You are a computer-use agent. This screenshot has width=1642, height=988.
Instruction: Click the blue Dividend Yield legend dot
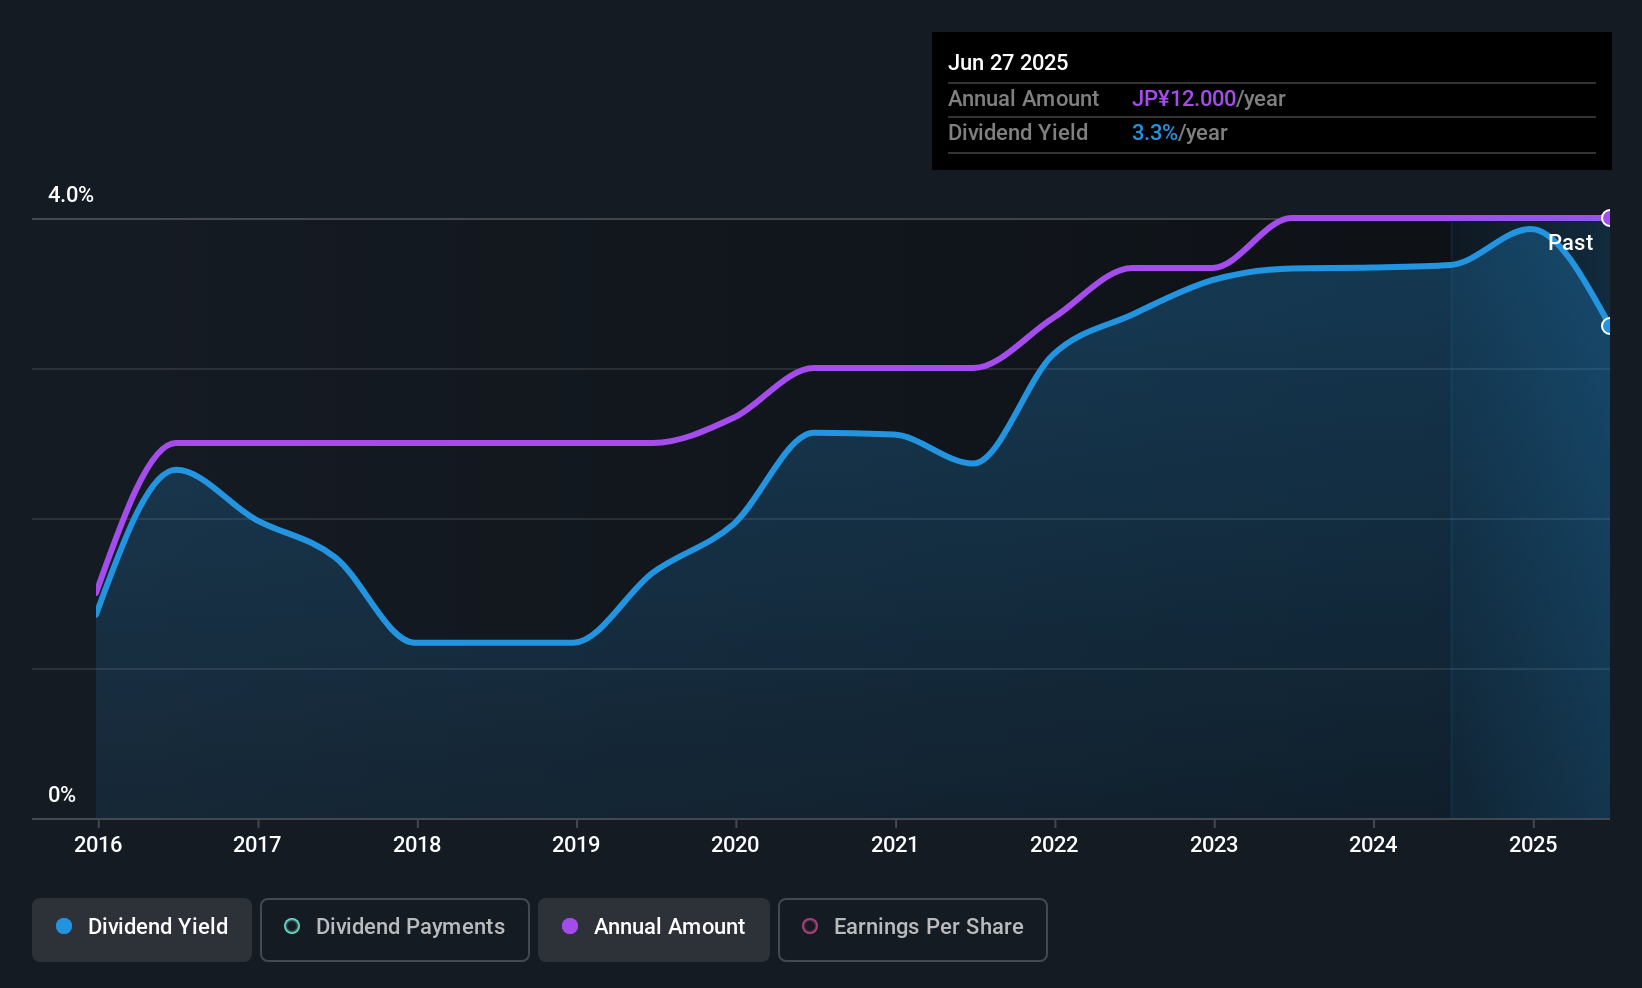pyautogui.click(x=64, y=926)
